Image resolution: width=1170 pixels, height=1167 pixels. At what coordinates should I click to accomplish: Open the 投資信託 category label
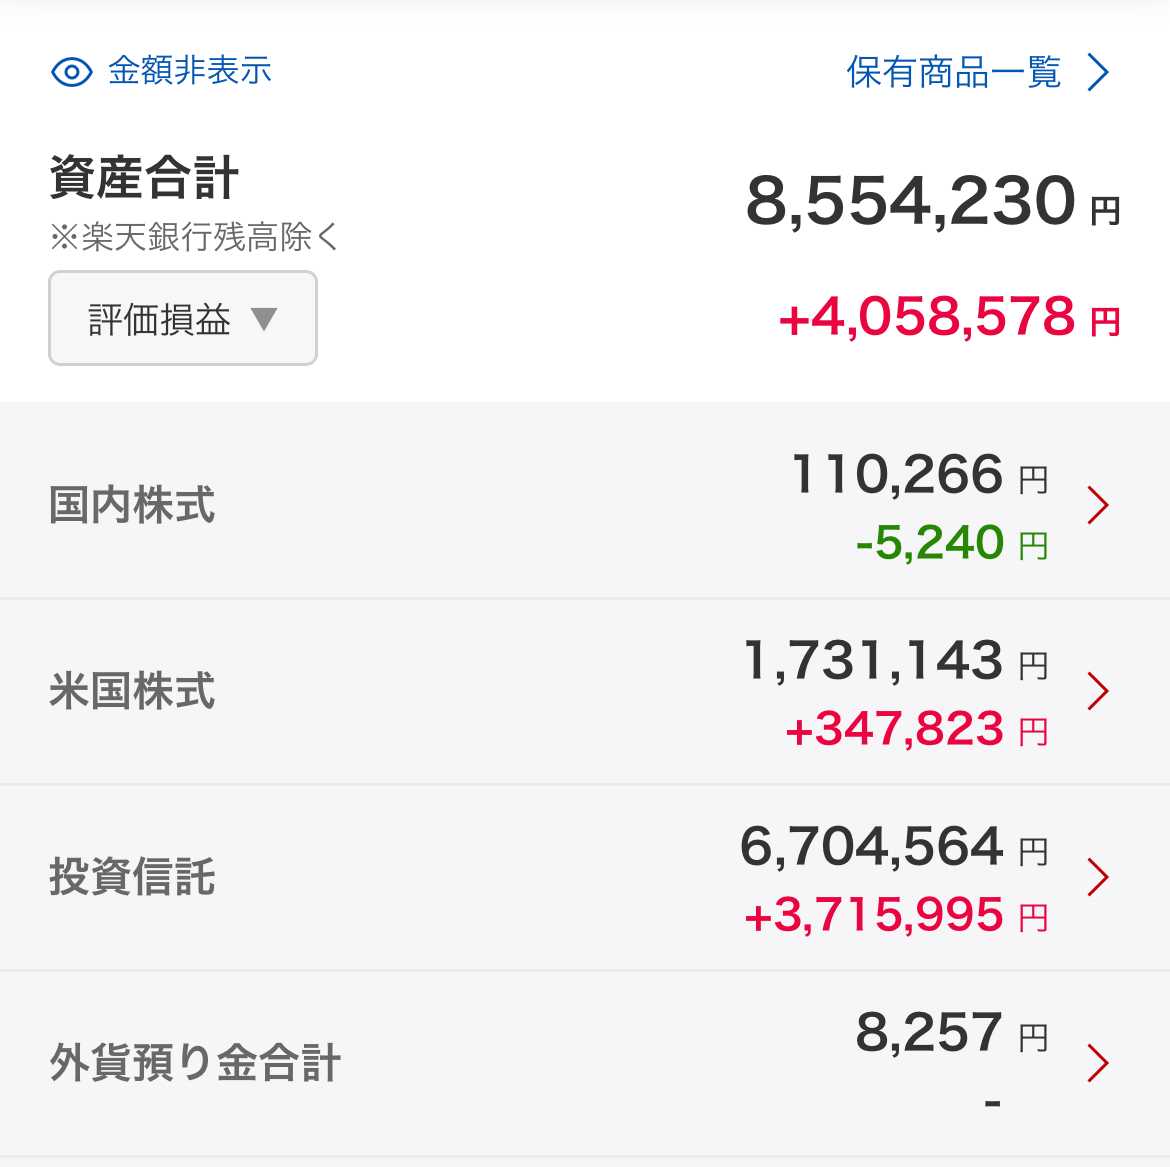pos(132,877)
